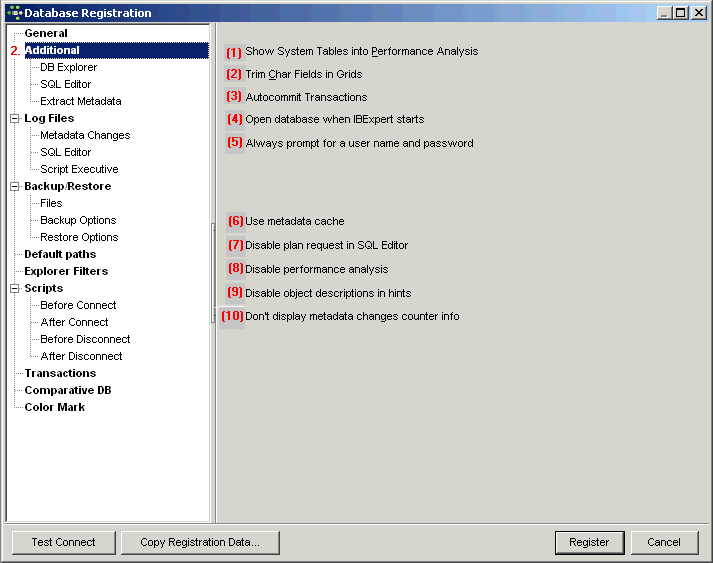Viewport: 713px width, 563px height.
Task: Check Disable performance analysis
Action: [x=307, y=269]
